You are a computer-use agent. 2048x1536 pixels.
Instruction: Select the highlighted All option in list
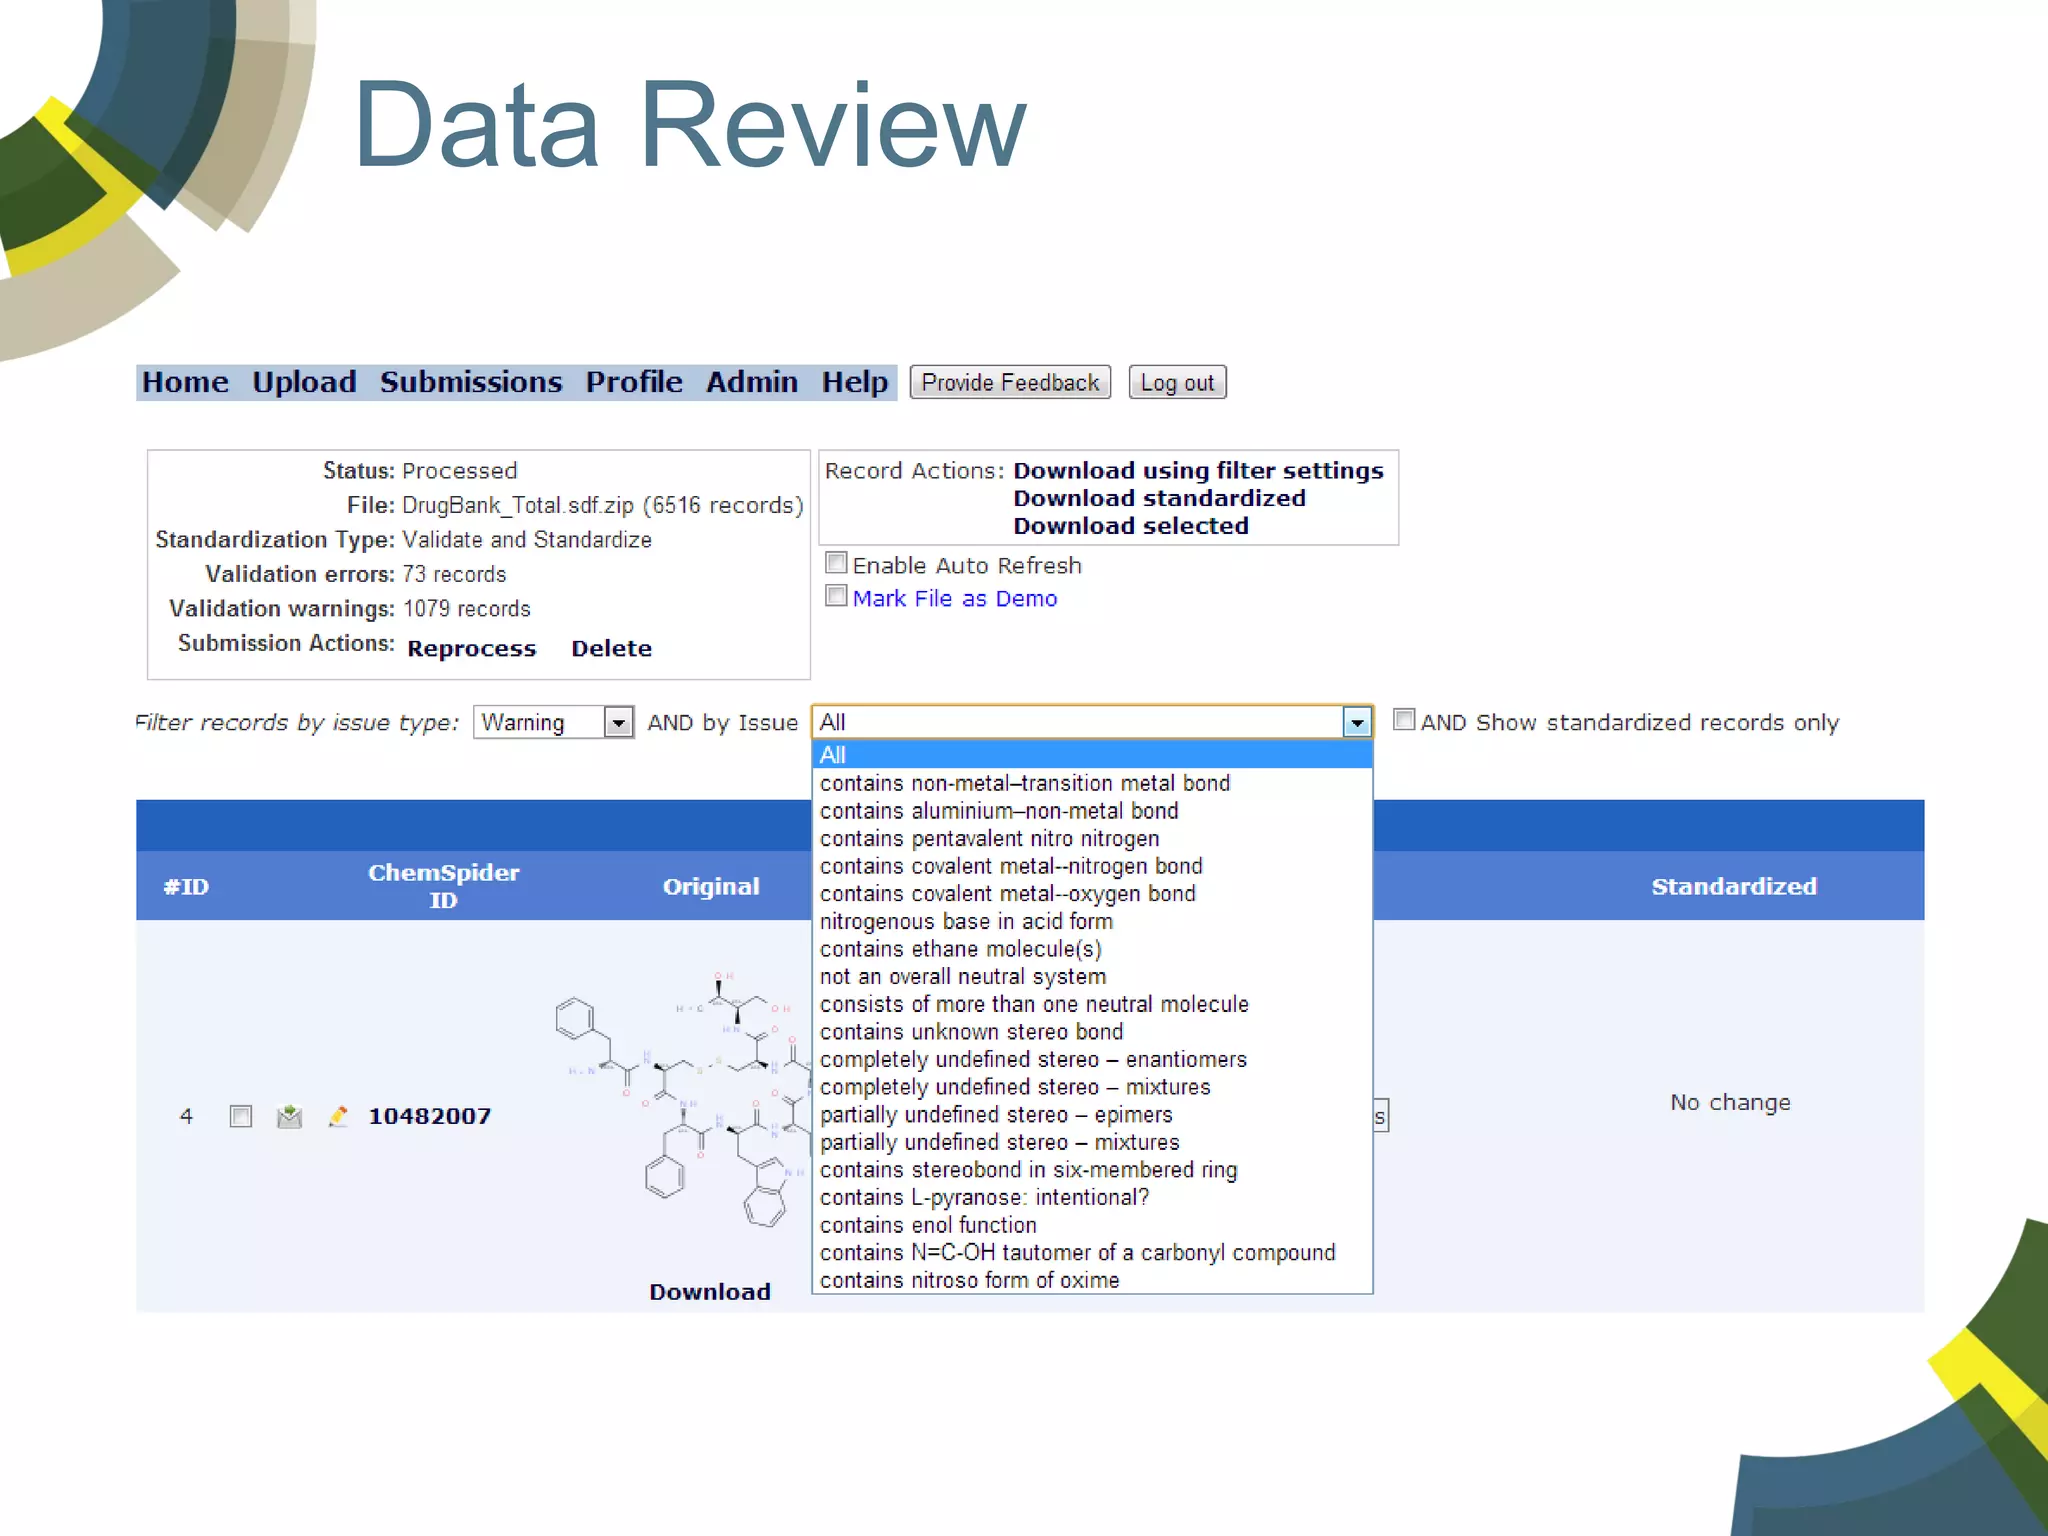(x=1092, y=755)
